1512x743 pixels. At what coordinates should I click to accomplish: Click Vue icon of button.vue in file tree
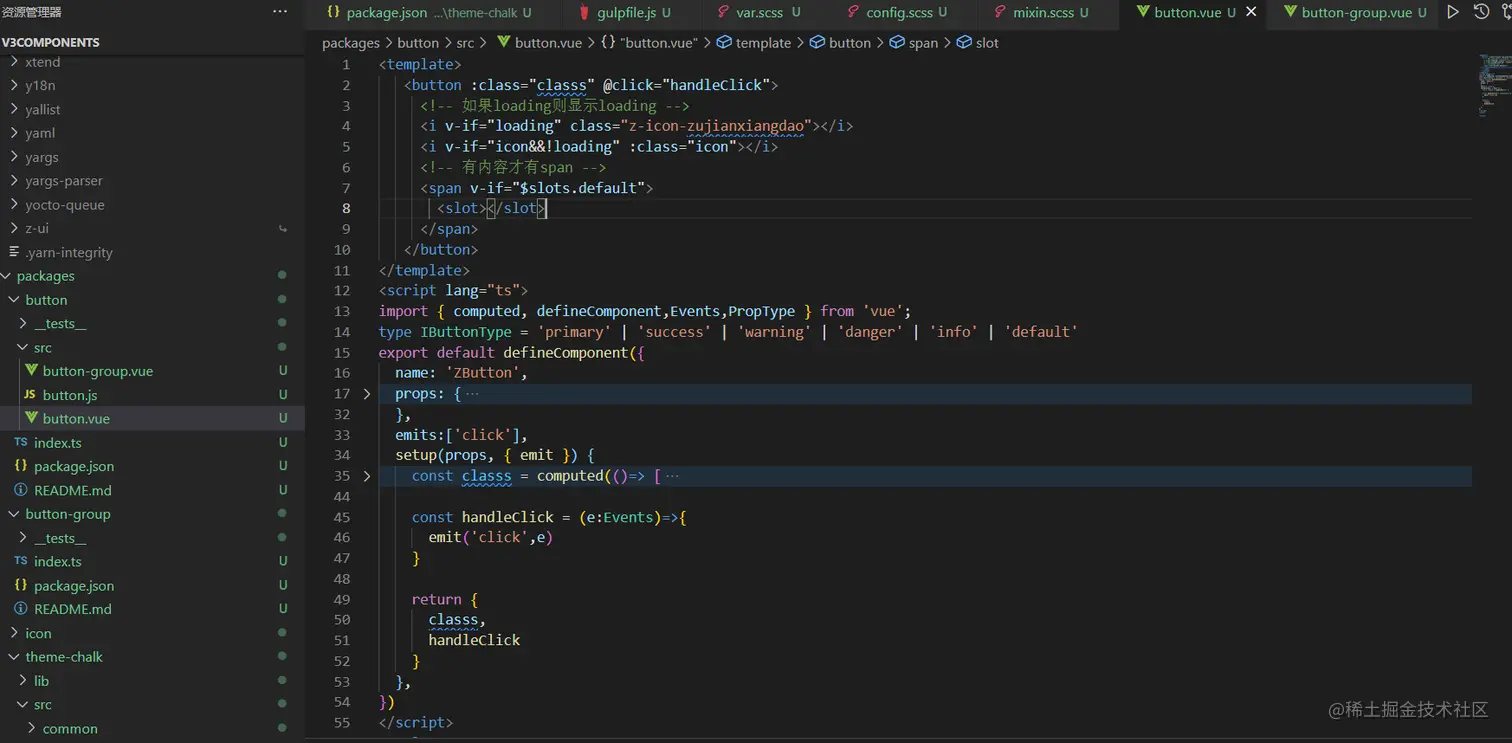coord(31,418)
